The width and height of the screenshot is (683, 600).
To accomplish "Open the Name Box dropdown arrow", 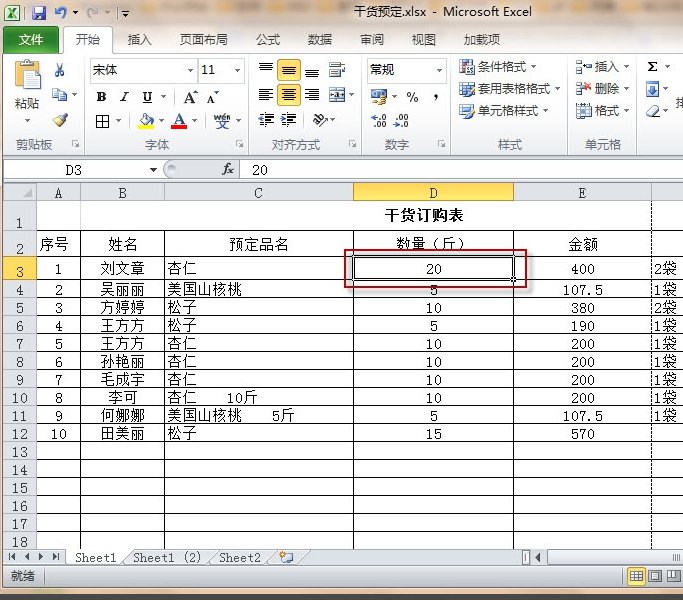I will click(153, 170).
